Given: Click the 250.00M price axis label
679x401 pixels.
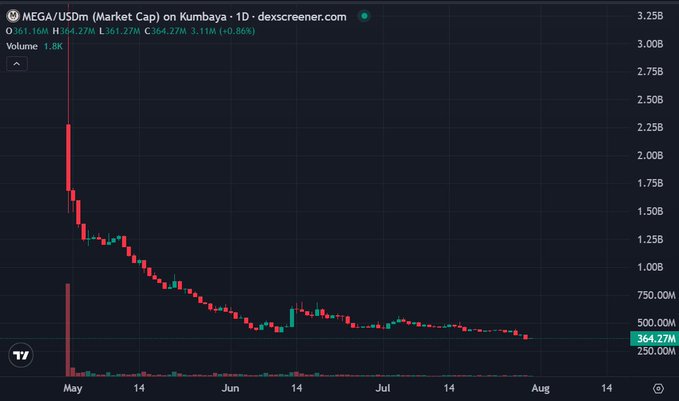Looking at the screenshot, I should pos(656,351).
